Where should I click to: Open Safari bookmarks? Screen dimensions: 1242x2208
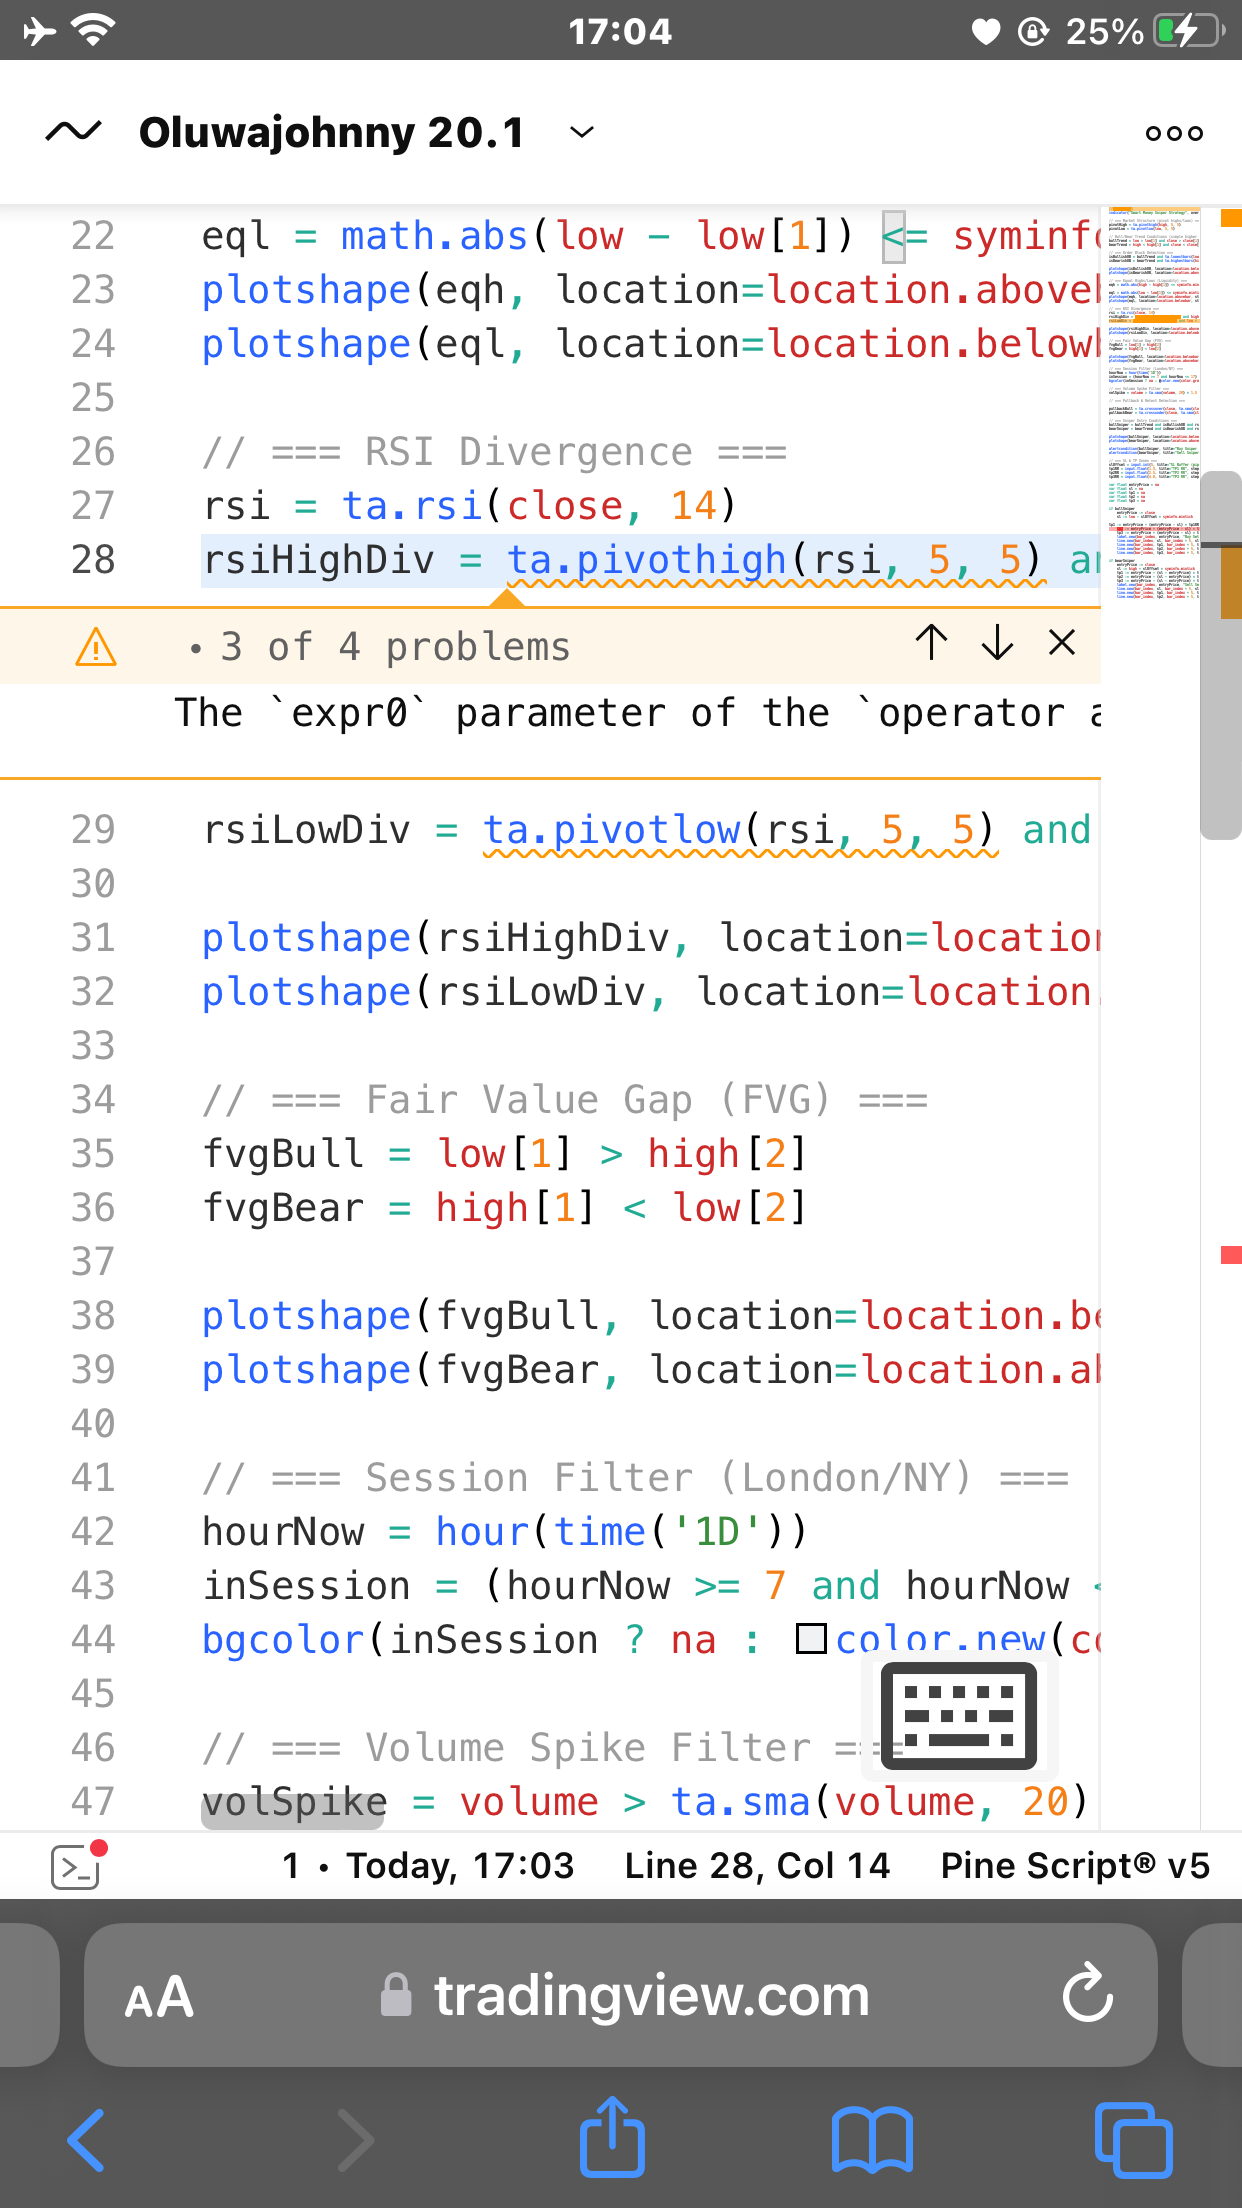pos(872,2140)
